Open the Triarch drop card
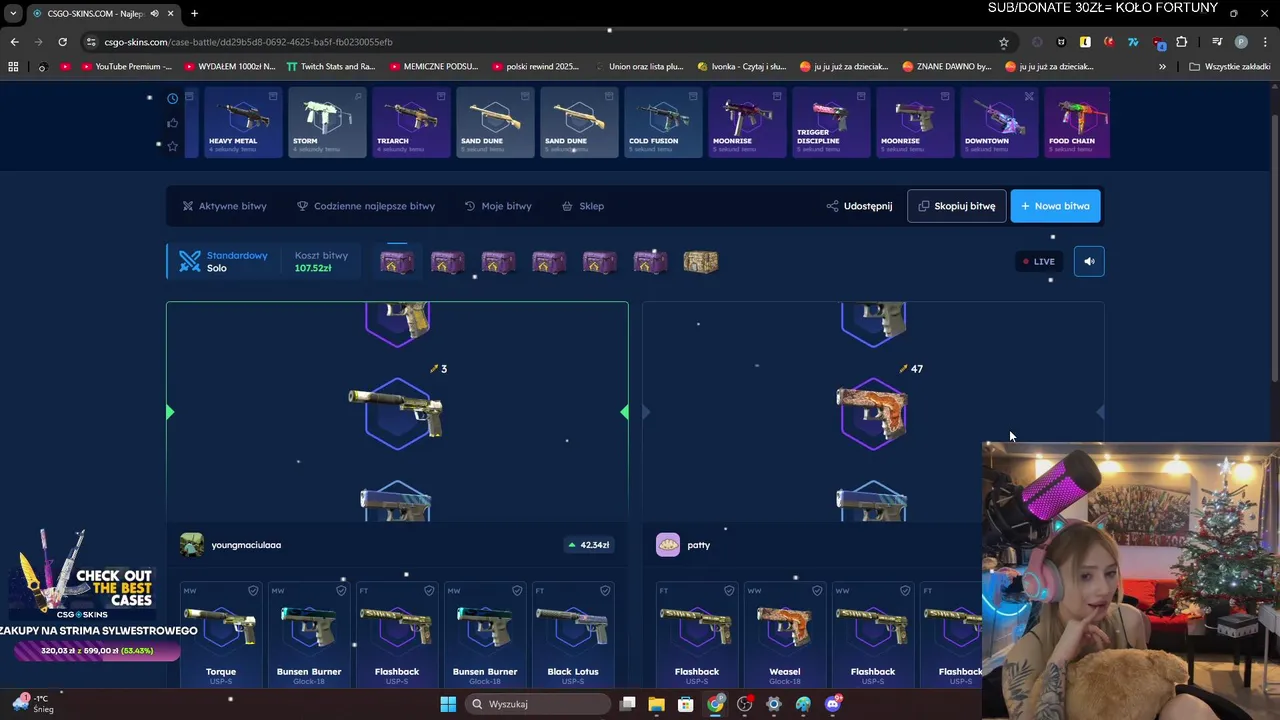Viewport: 1280px width, 720px height. coord(411,122)
